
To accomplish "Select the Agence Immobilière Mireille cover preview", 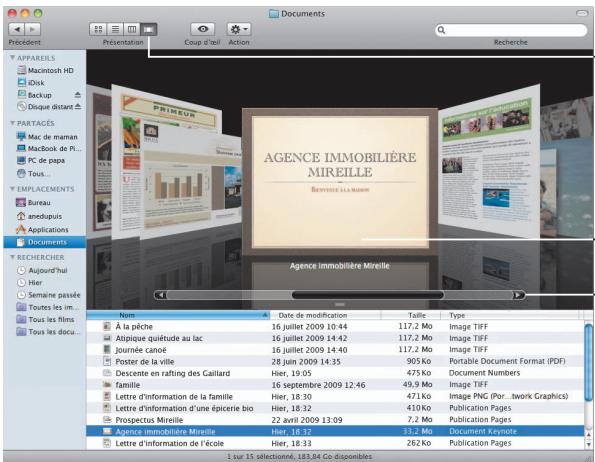I will tap(340, 181).
